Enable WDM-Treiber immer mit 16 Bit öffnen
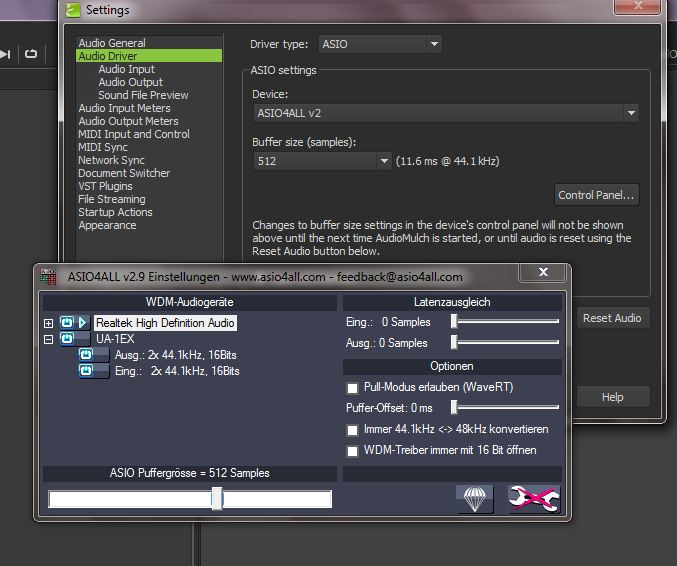 point(351,450)
